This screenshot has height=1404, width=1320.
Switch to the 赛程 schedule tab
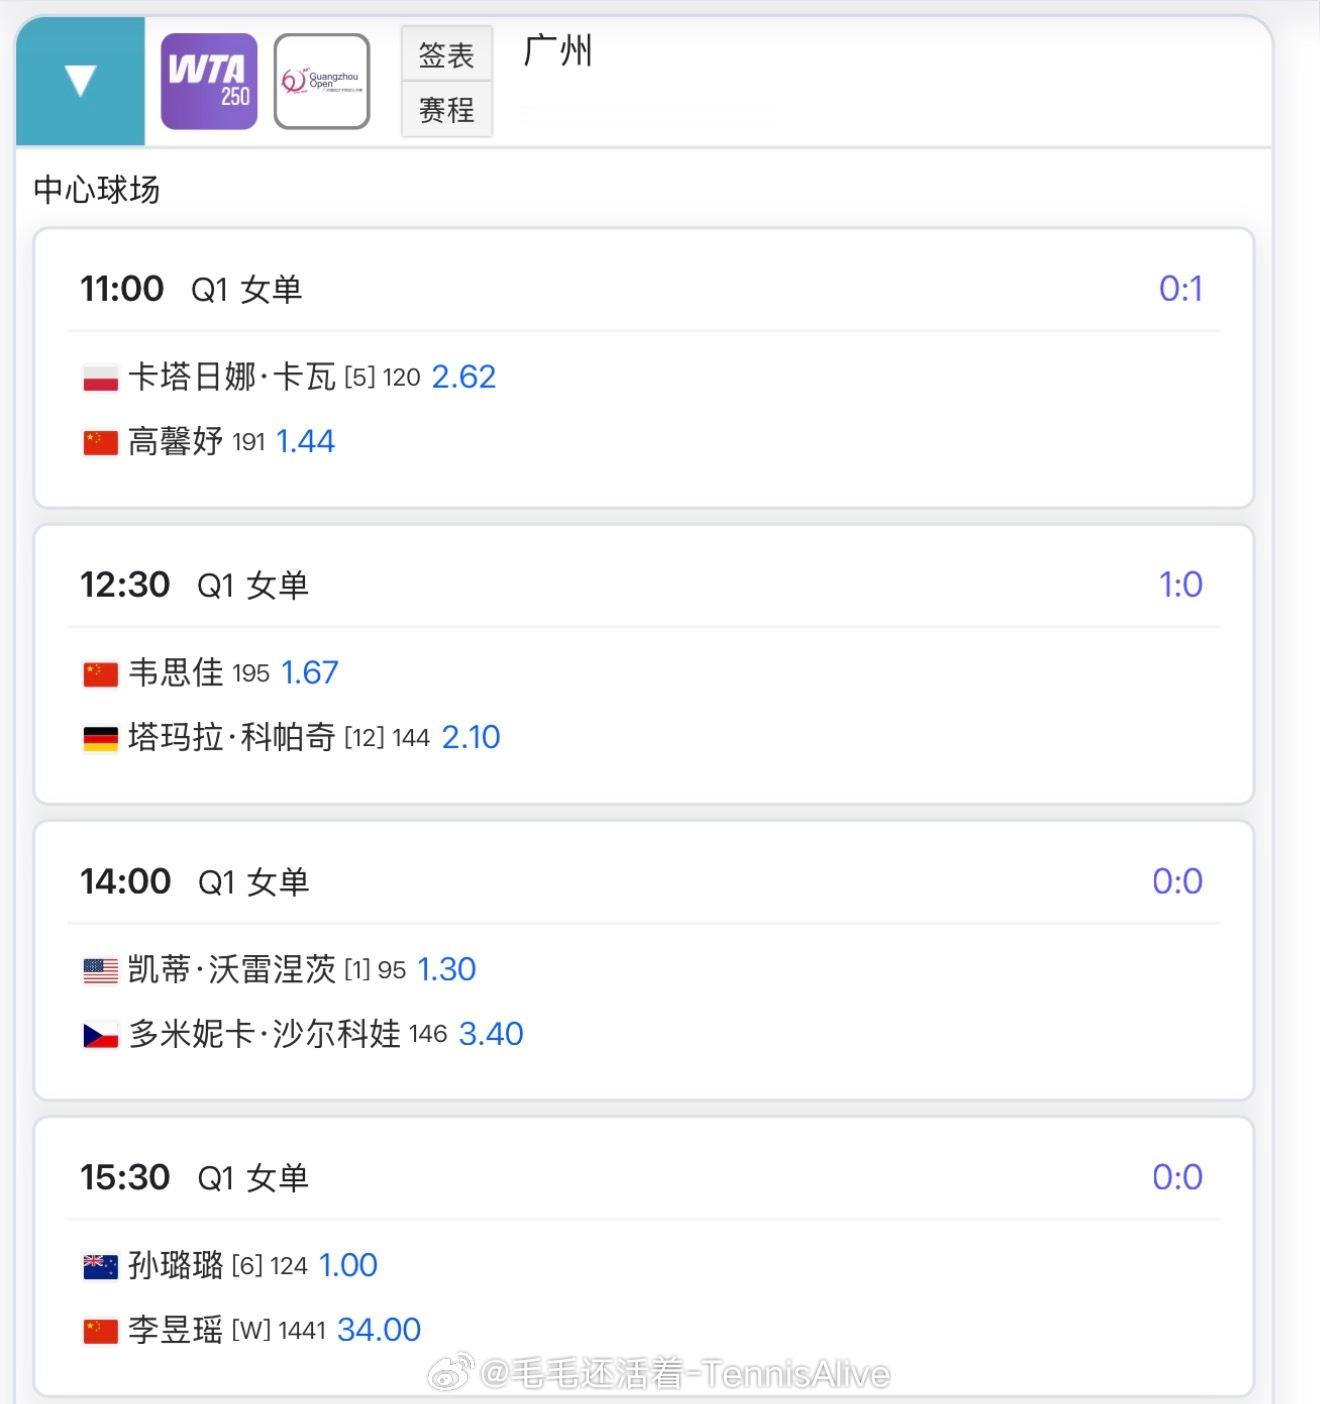[x=446, y=109]
